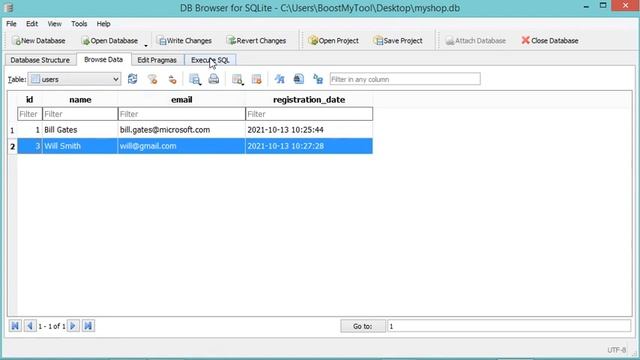The height and width of the screenshot is (360, 640).
Task: Select the Bill Gates name cell
Action: [80, 130]
